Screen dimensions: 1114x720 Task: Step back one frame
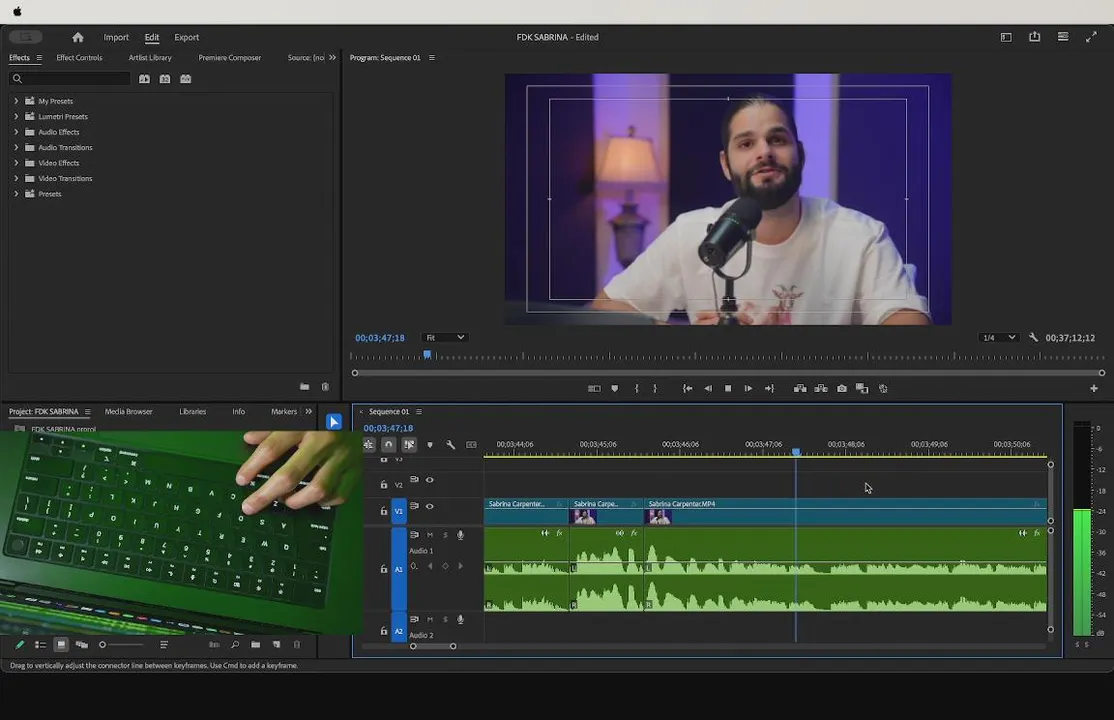pos(708,389)
